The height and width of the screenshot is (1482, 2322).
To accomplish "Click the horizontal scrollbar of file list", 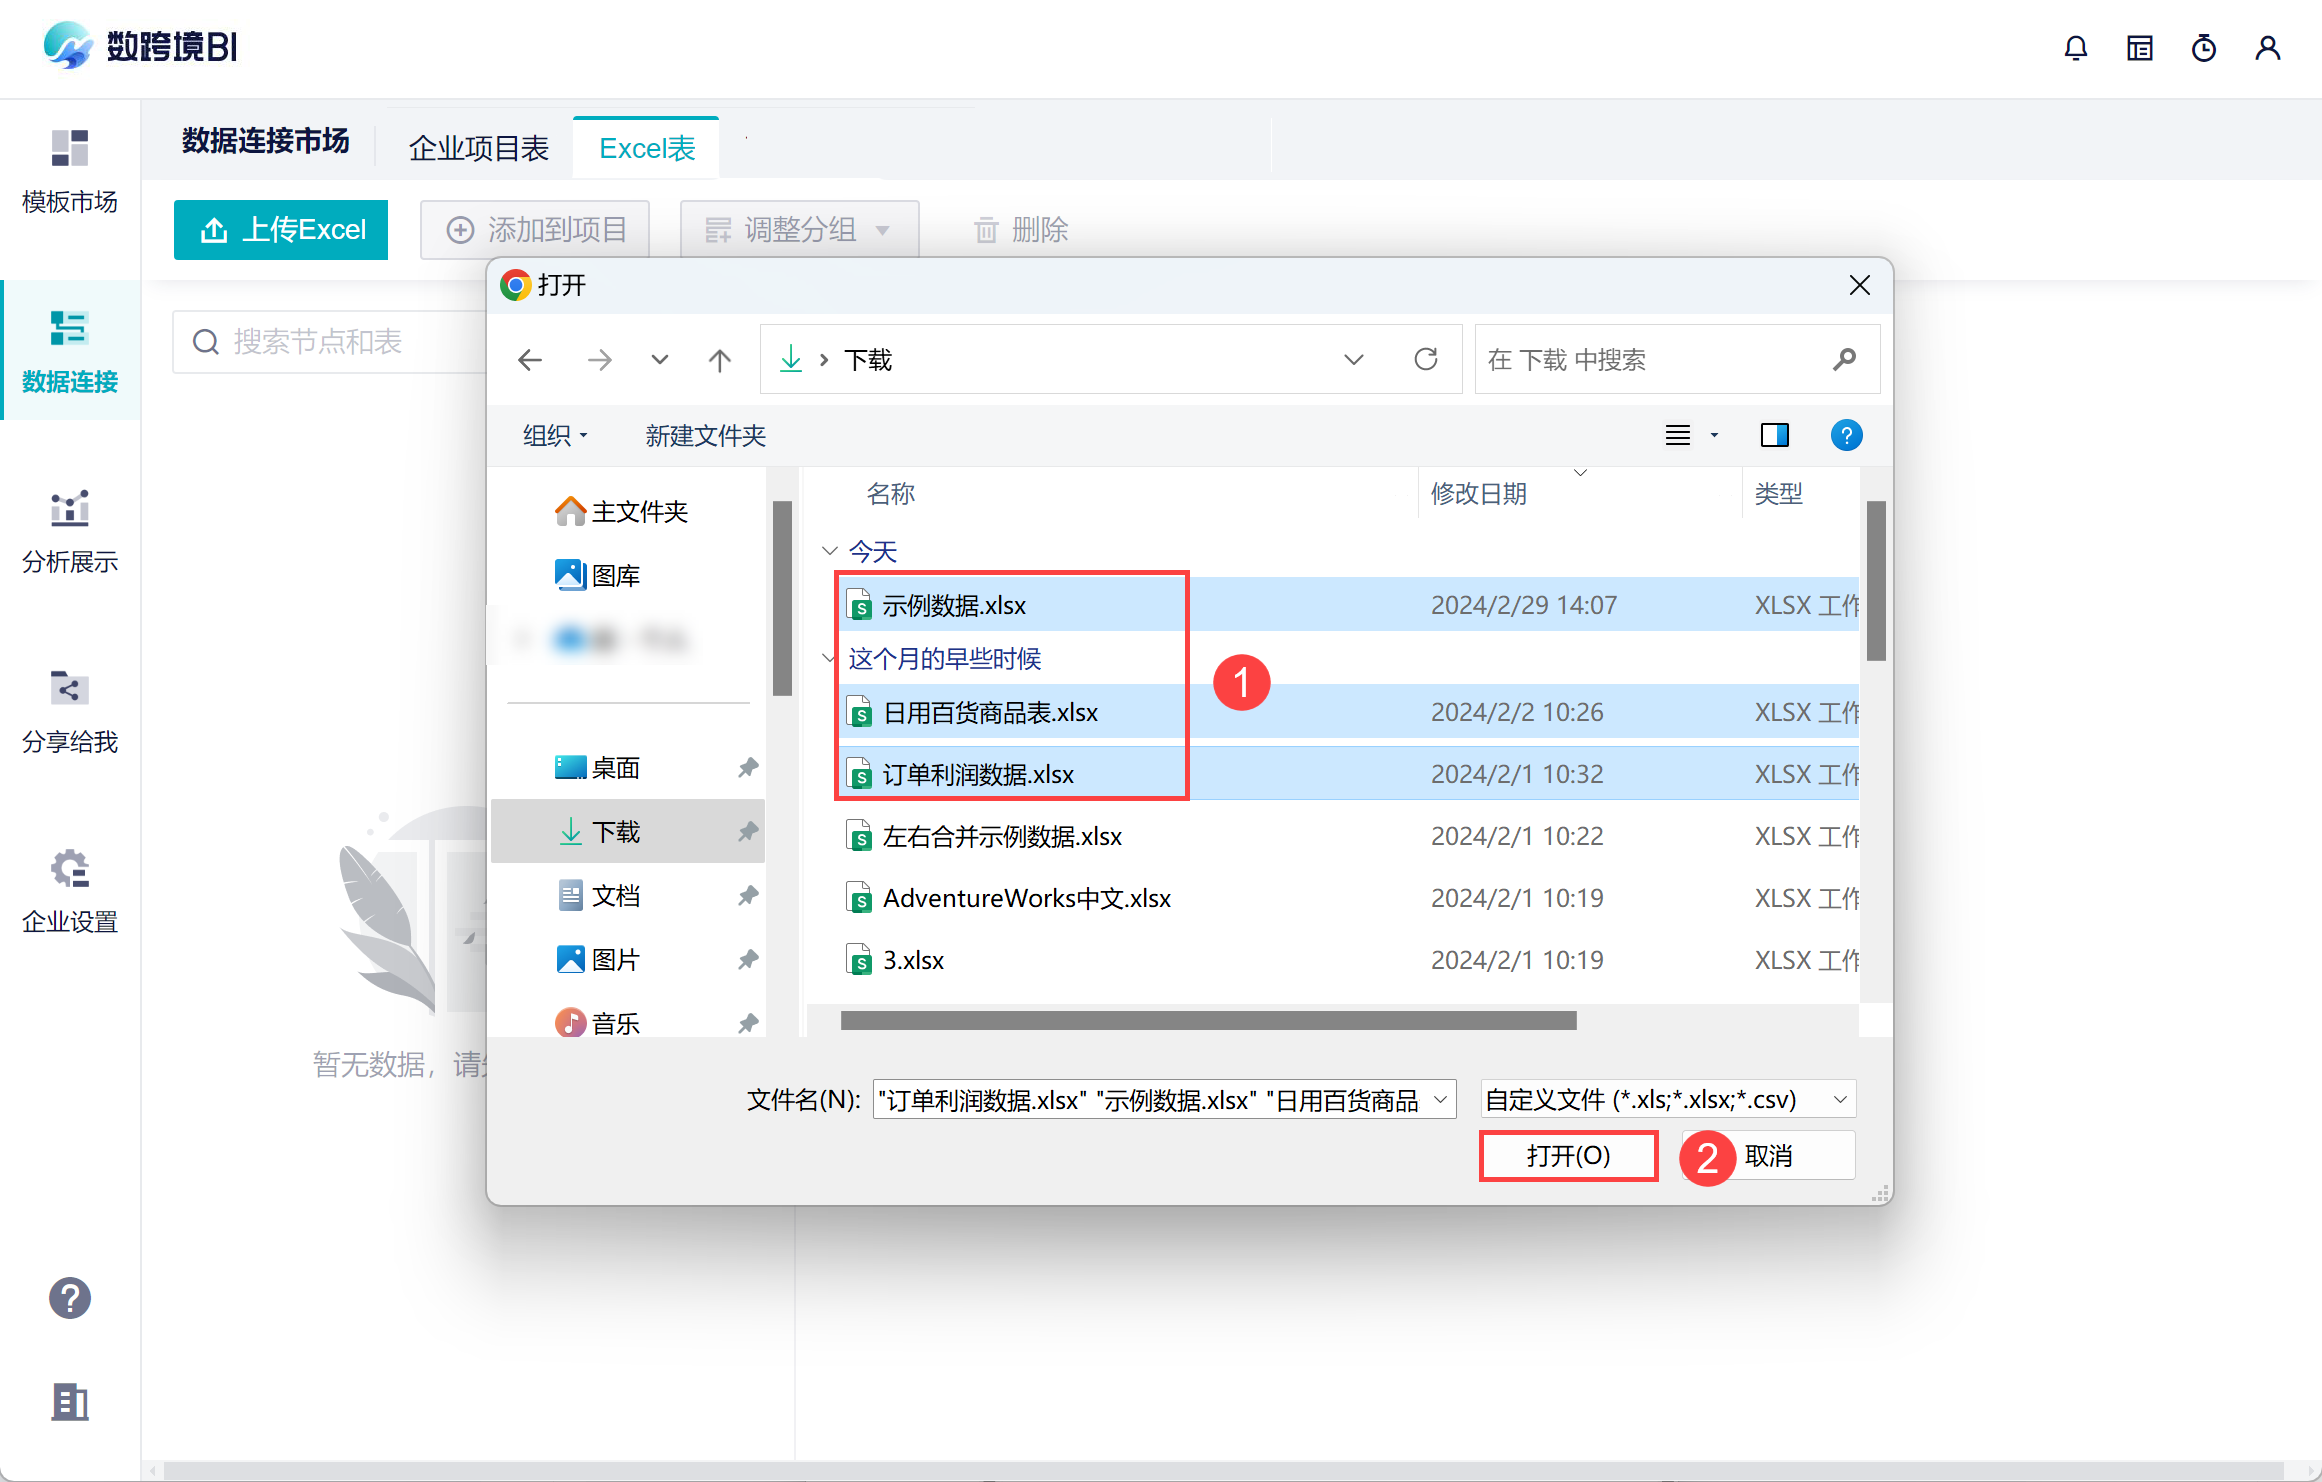I will (1208, 1020).
